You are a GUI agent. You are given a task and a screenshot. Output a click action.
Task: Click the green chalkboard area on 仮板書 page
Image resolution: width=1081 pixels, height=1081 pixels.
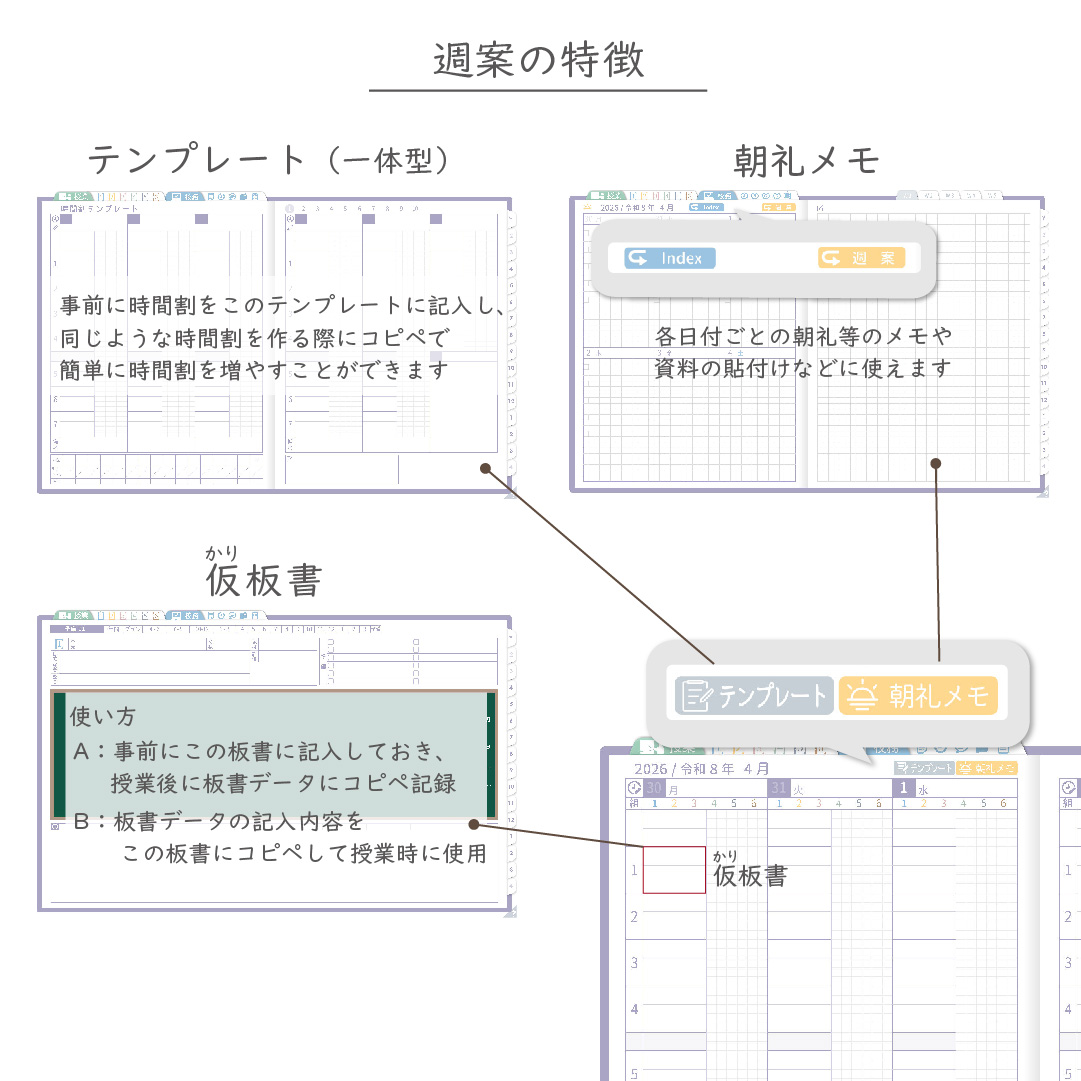[60, 755]
